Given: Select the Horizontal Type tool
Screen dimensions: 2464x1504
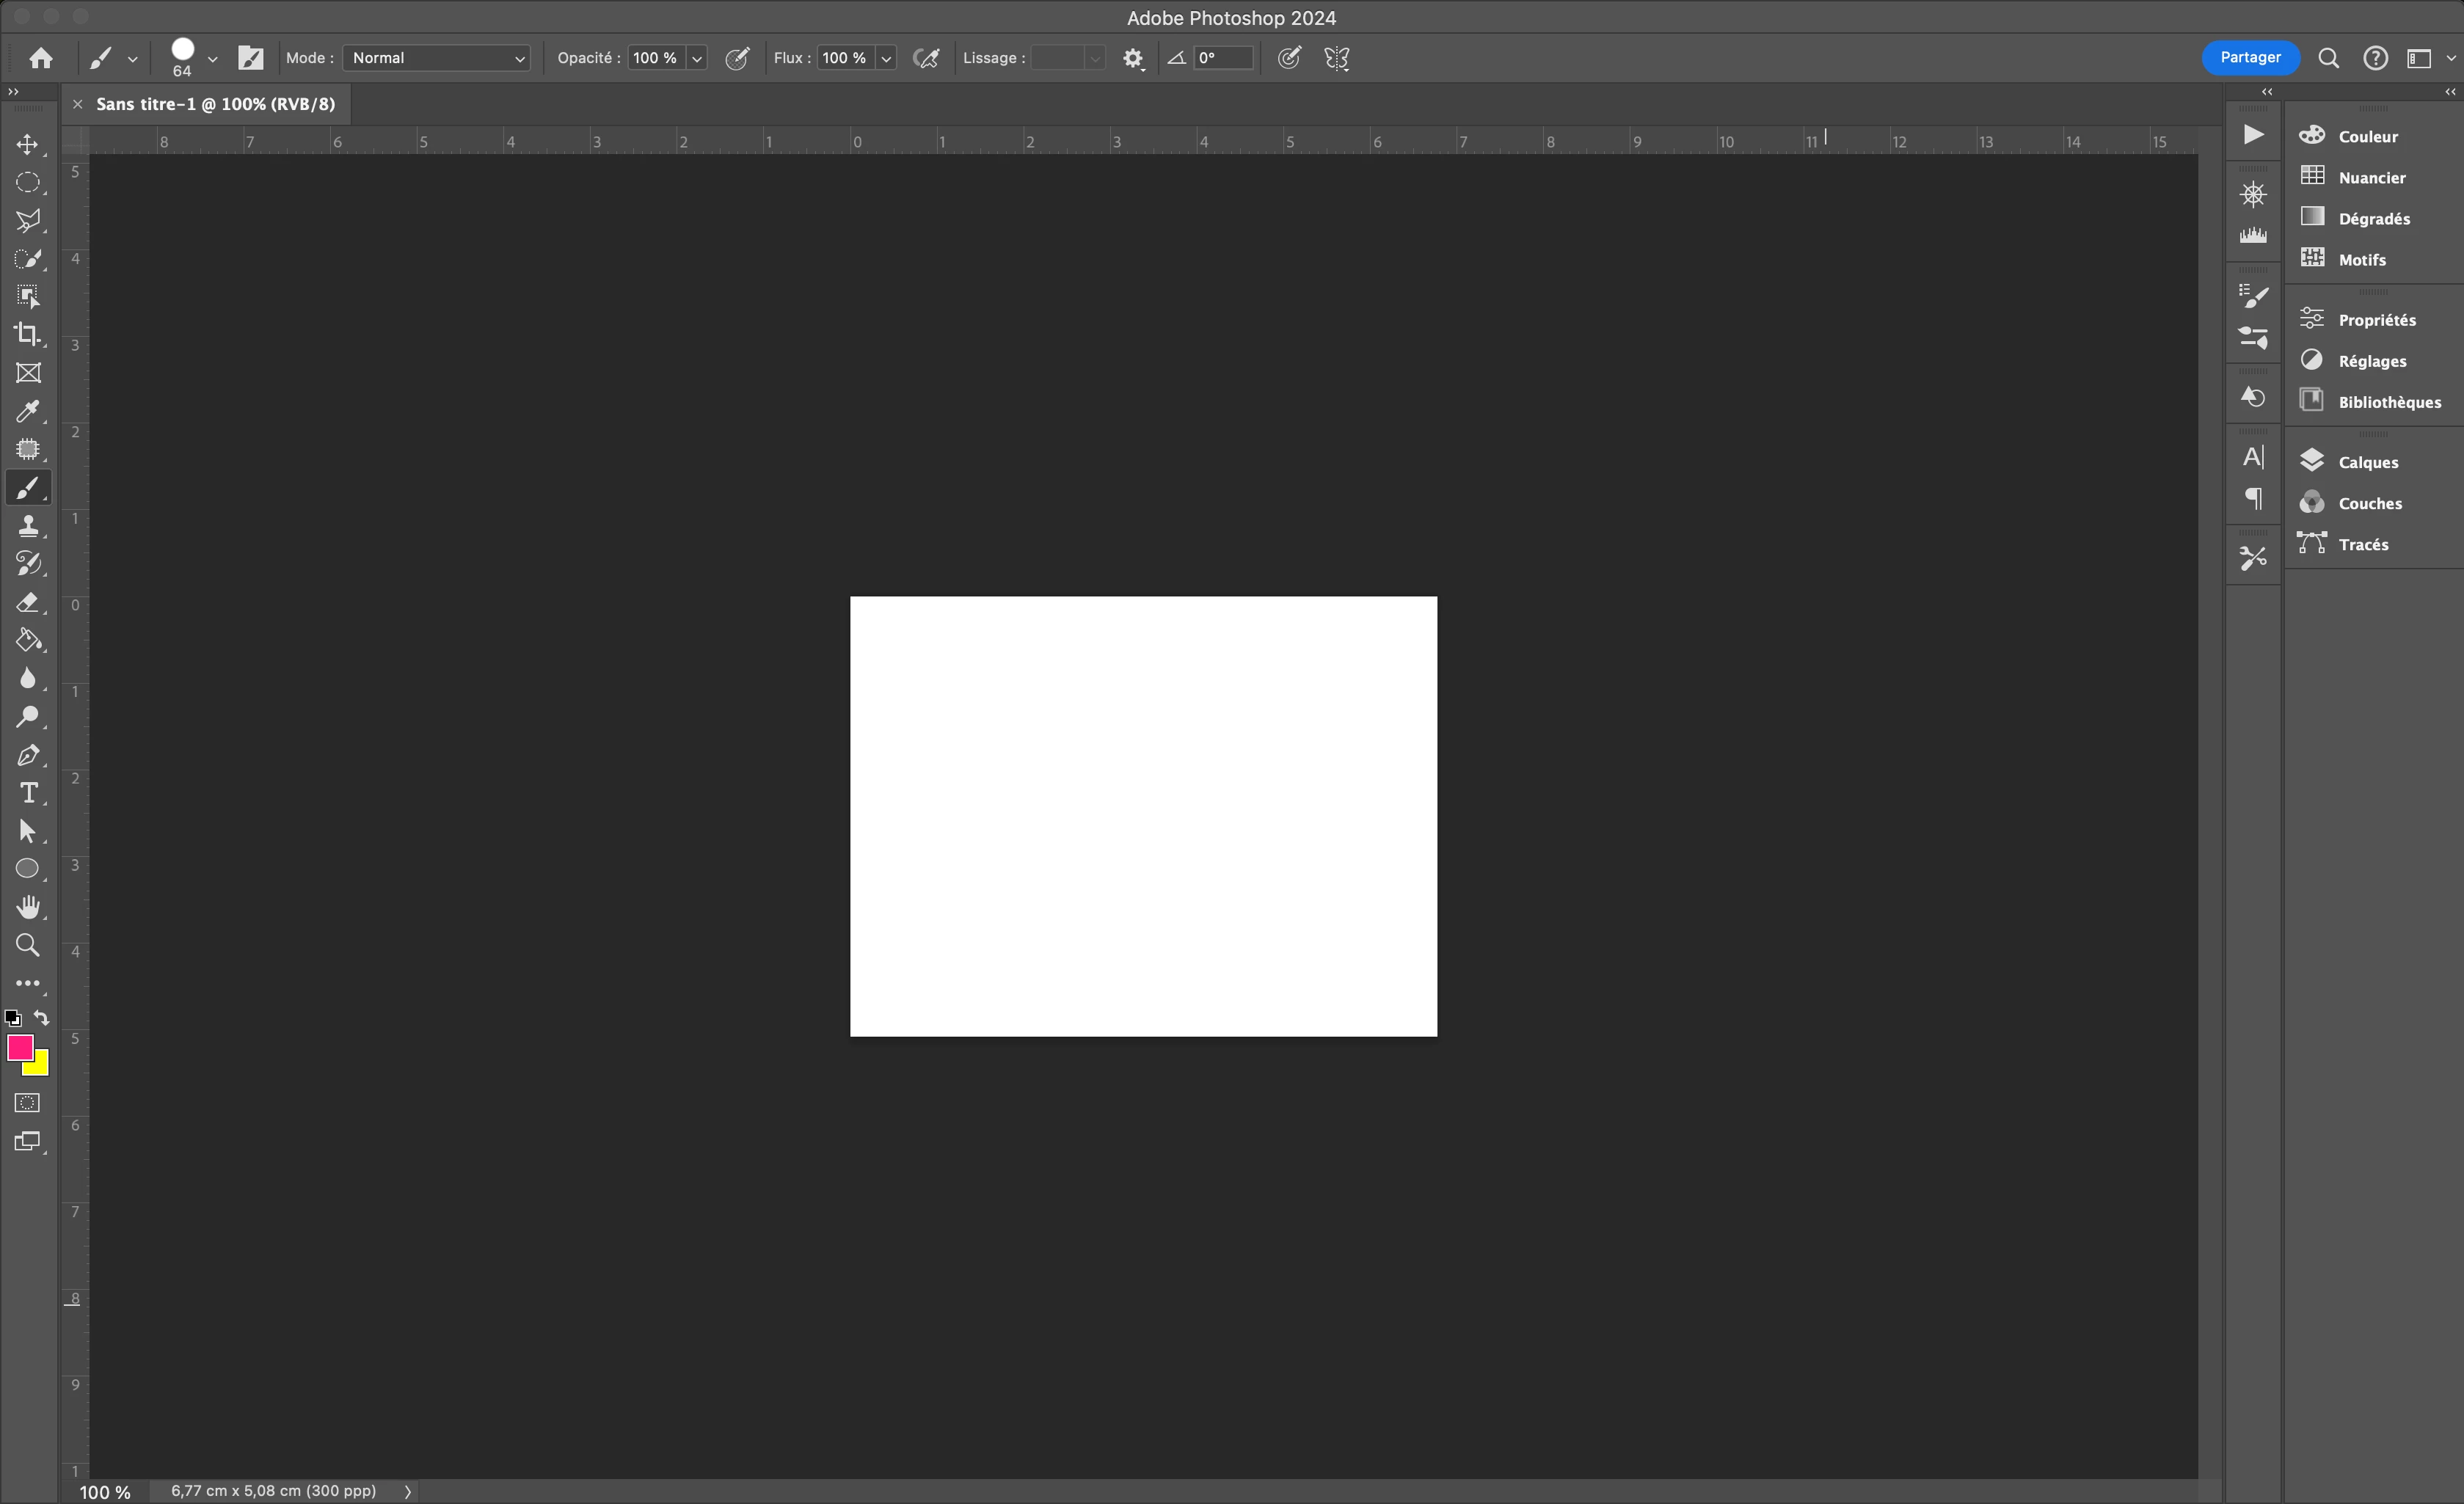Looking at the screenshot, I should point(27,793).
